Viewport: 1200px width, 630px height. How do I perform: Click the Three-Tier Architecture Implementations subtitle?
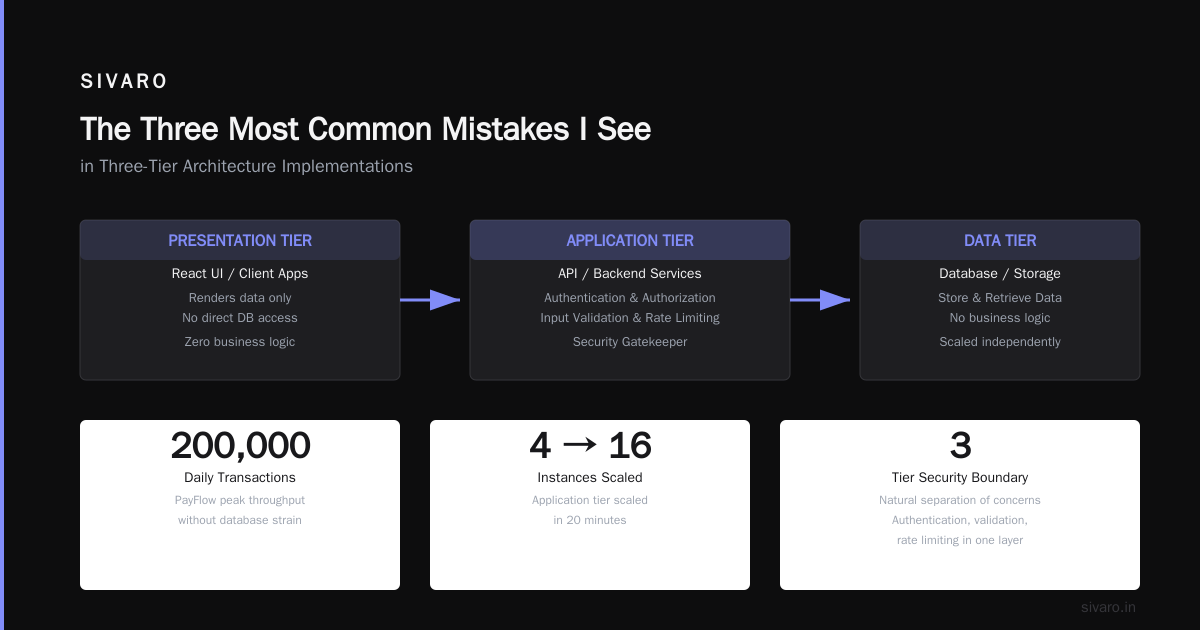(246, 166)
